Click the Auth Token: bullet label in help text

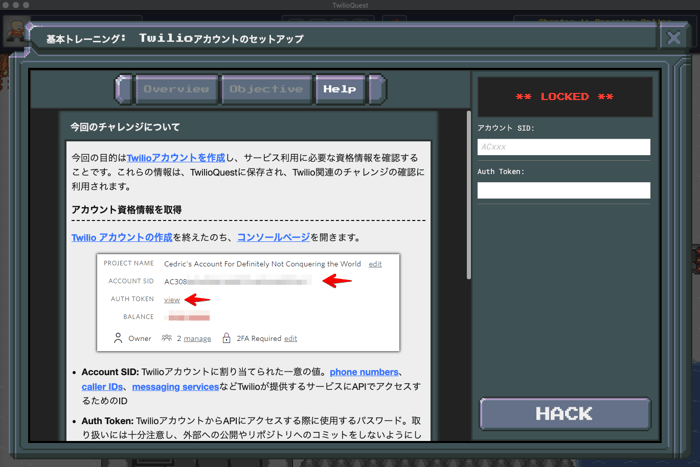108,421
